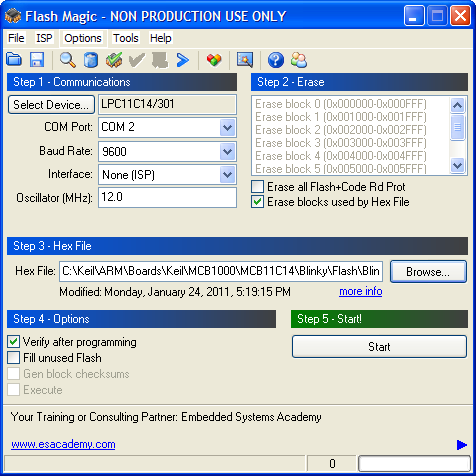This screenshot has height=476, width=476.
Task: Select Erase block 5 list entry
Action: pos(341,168)
